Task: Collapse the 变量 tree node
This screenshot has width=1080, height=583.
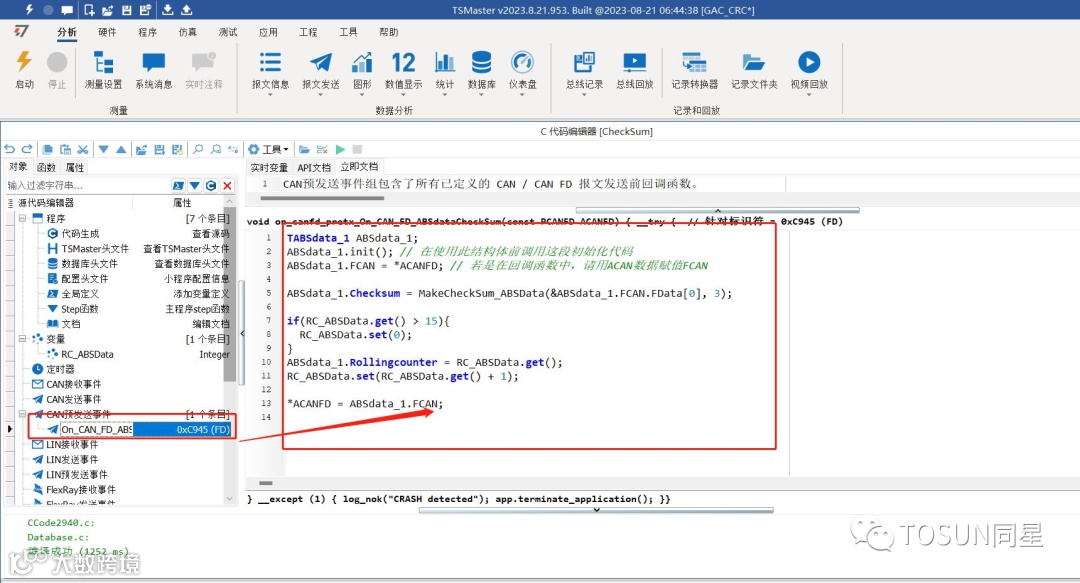Action: [22, 338]
